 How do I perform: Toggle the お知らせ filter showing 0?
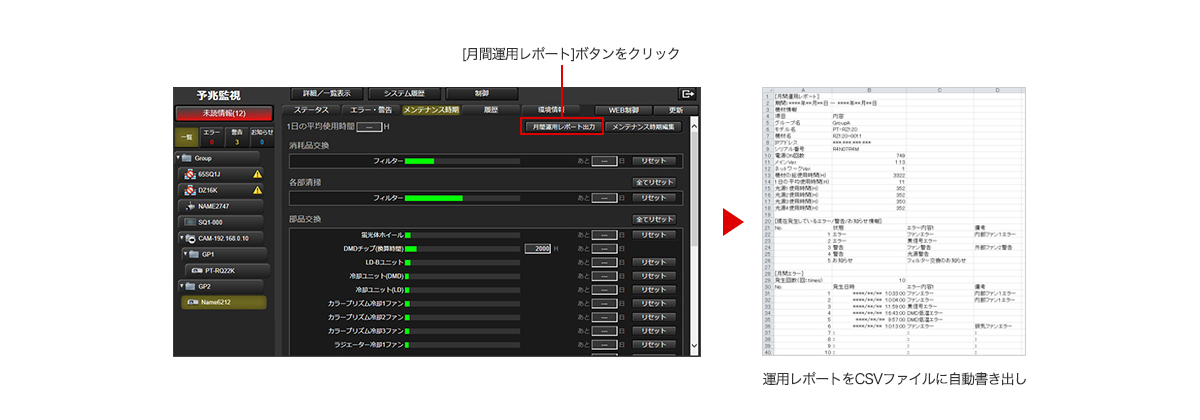(x=261, y=136)
